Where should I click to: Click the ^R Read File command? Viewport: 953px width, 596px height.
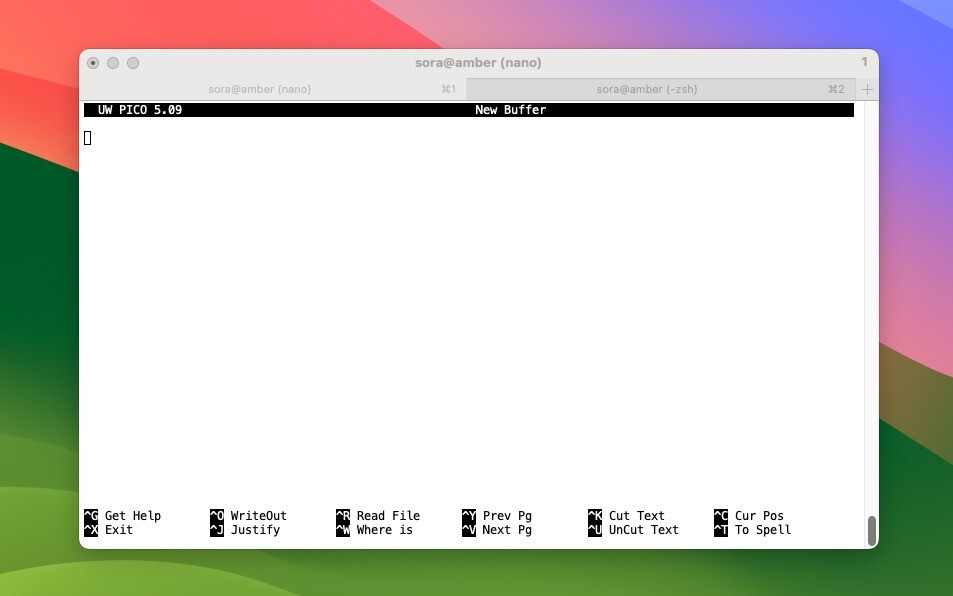pyautogui.click(x=378, y=515)
